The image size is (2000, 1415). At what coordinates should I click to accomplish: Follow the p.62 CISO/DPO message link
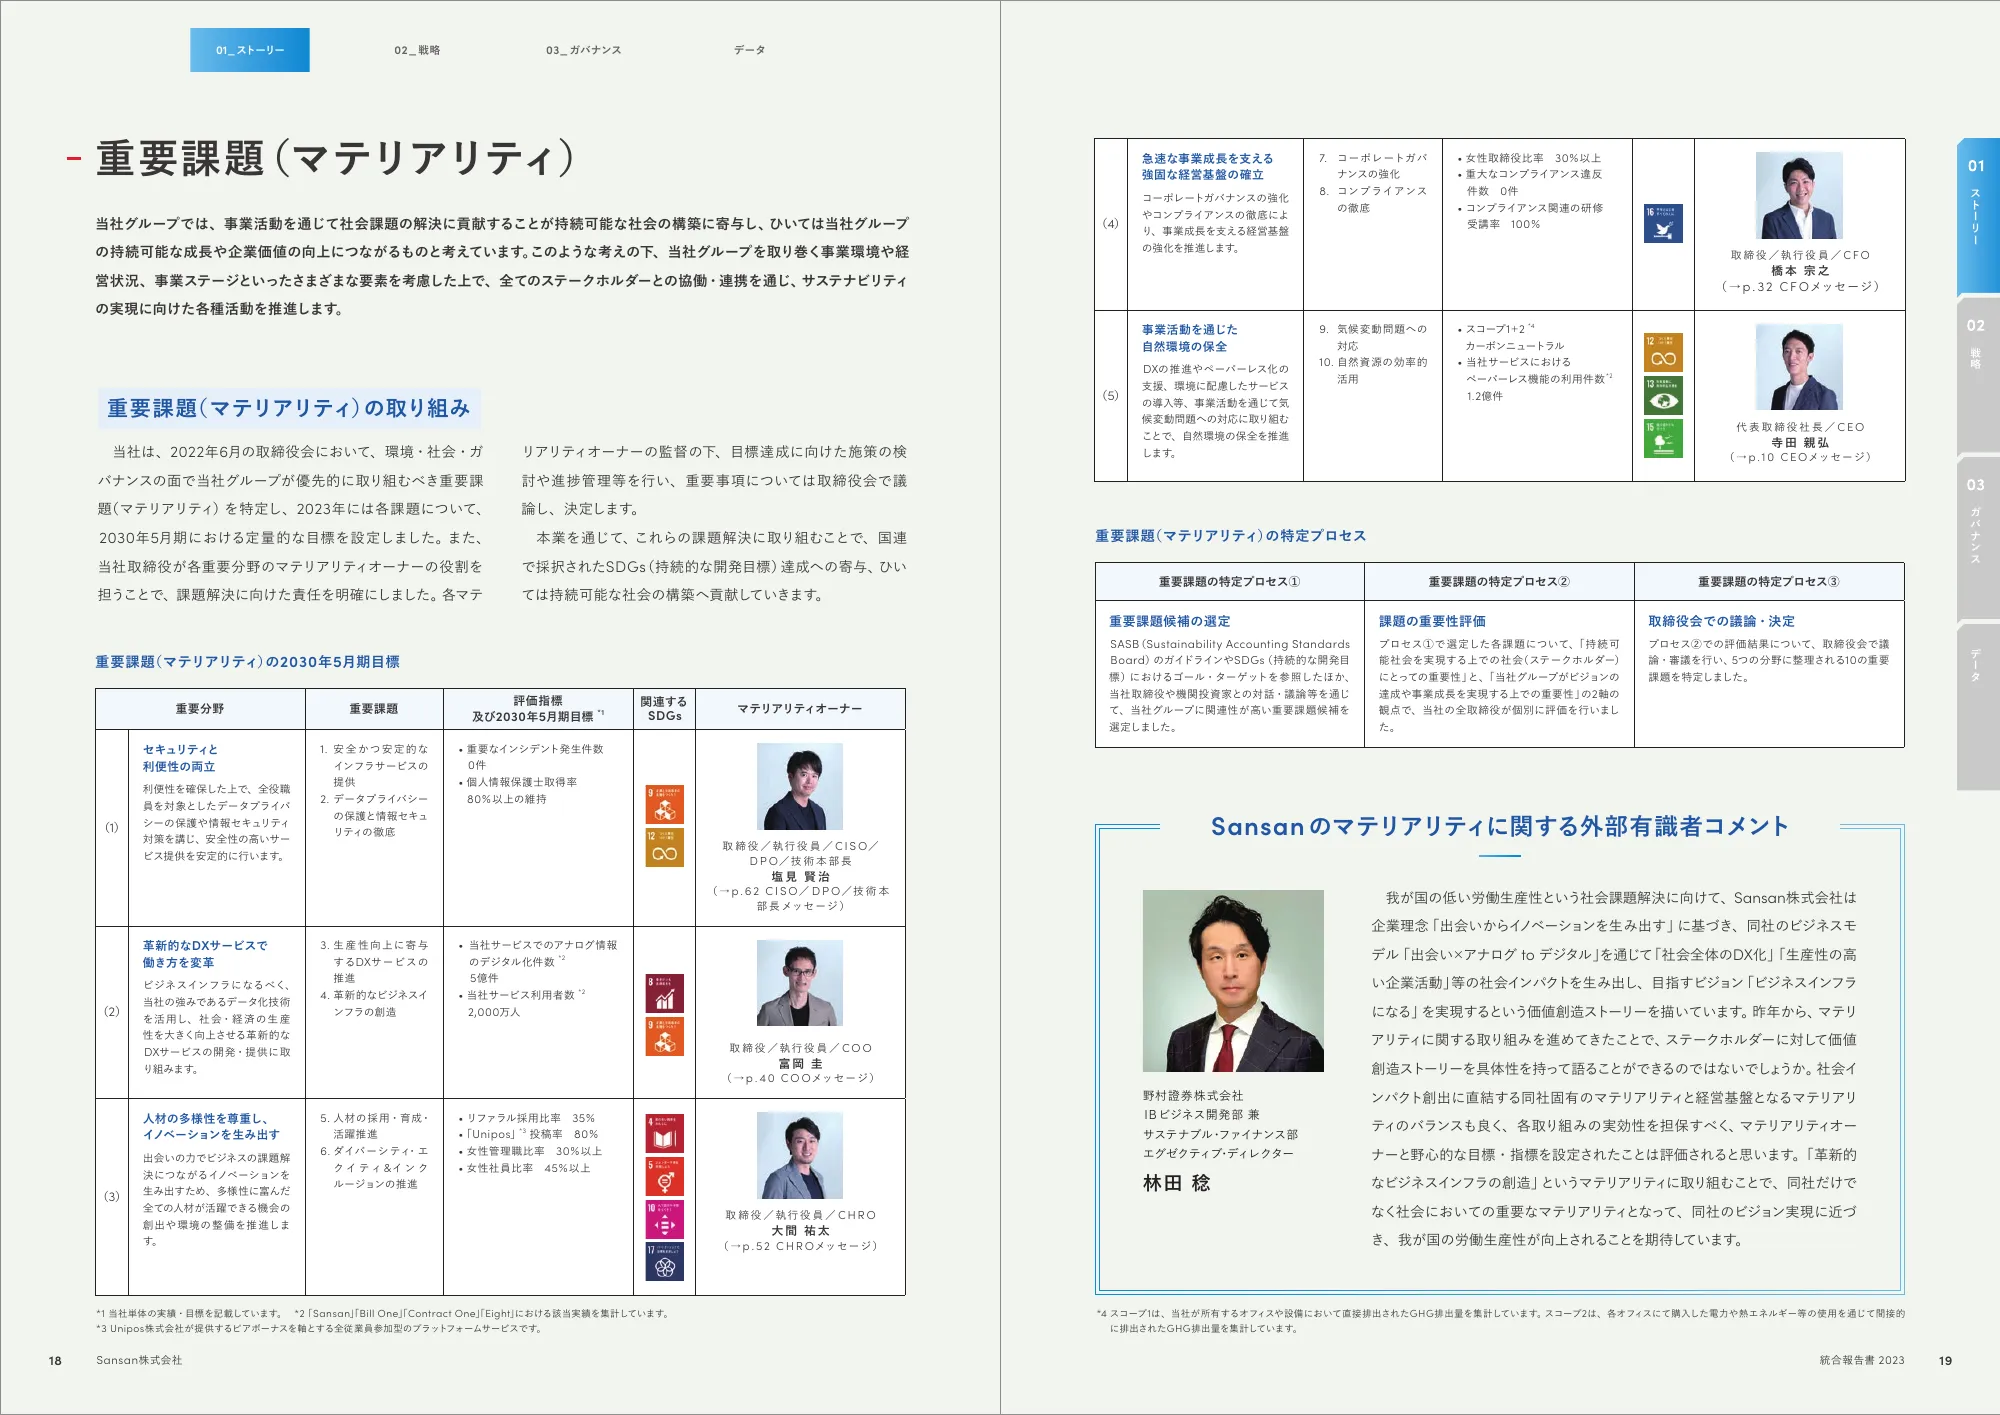click(801, 898)
